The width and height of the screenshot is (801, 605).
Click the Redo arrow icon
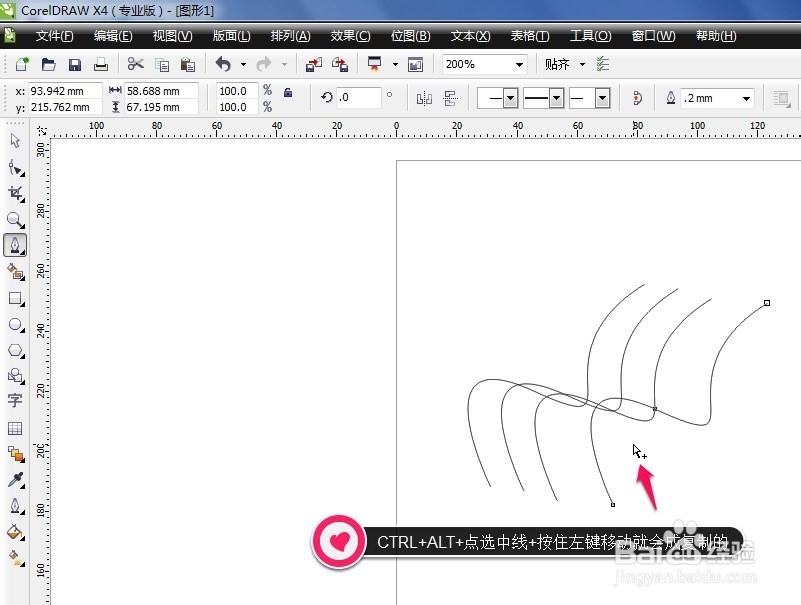click(264, 64)
